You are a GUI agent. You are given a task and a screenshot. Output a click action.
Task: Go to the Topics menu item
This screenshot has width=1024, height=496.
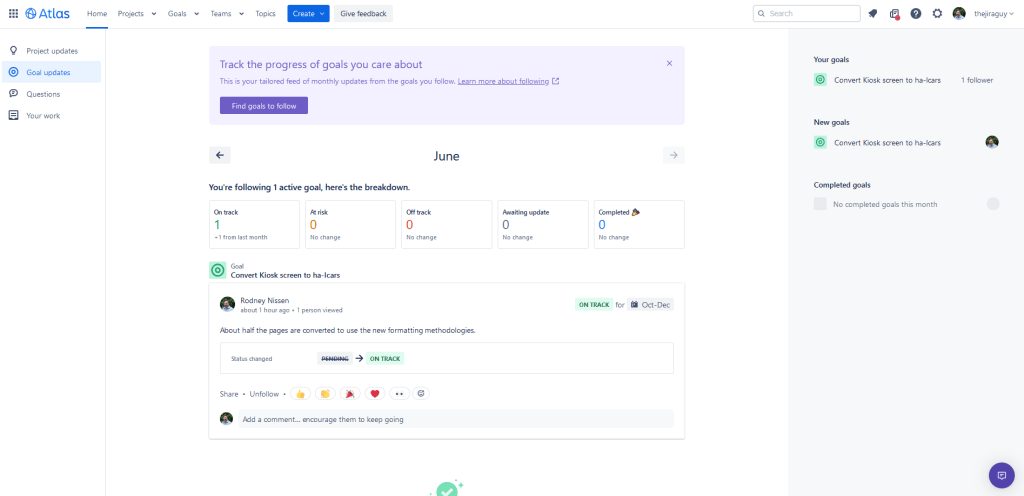[x=265, y=14]
